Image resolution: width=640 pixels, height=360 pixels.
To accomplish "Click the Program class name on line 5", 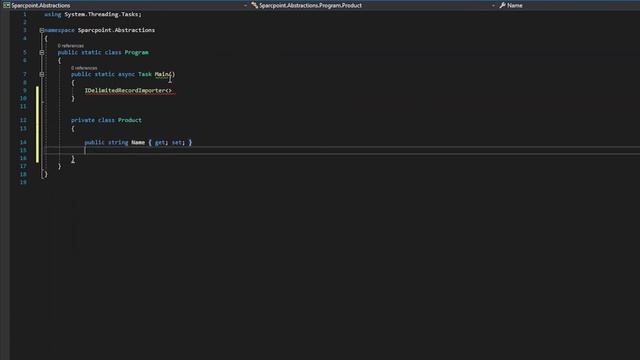I will [x=137, y=52].
